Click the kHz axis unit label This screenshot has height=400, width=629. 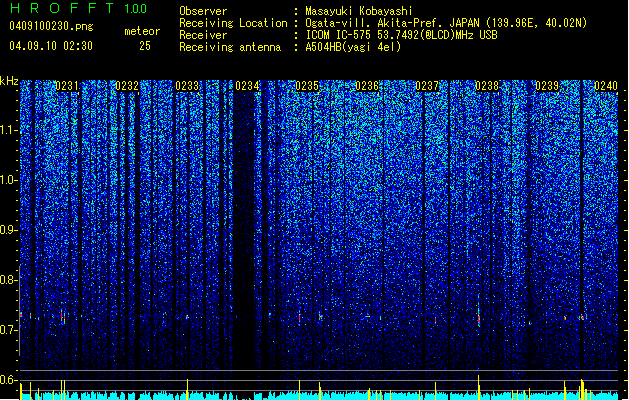click(x=9, y=81)
